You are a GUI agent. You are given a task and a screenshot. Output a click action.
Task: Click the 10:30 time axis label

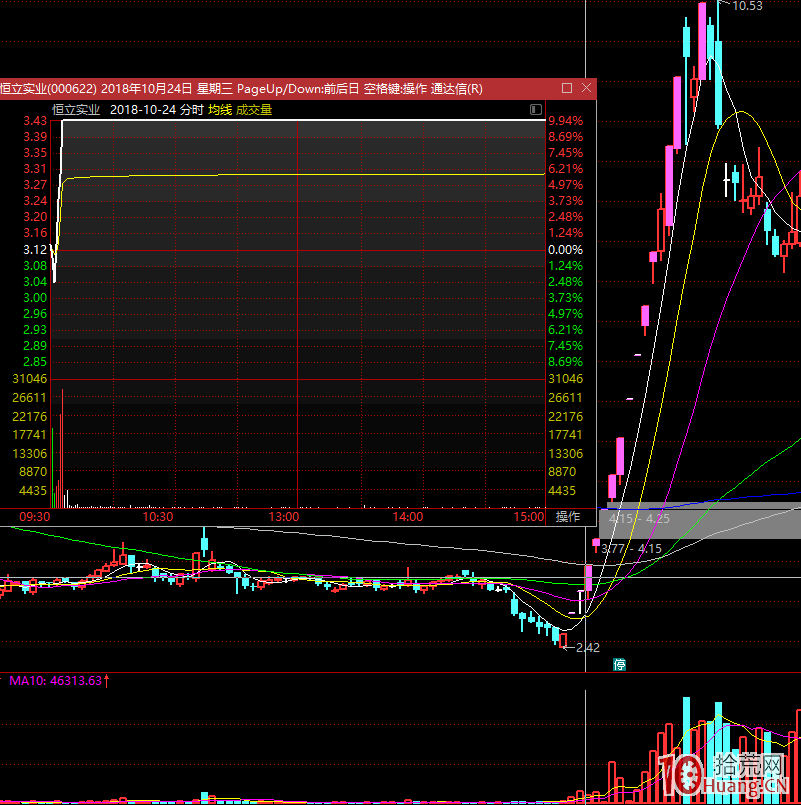pos(158,516)
